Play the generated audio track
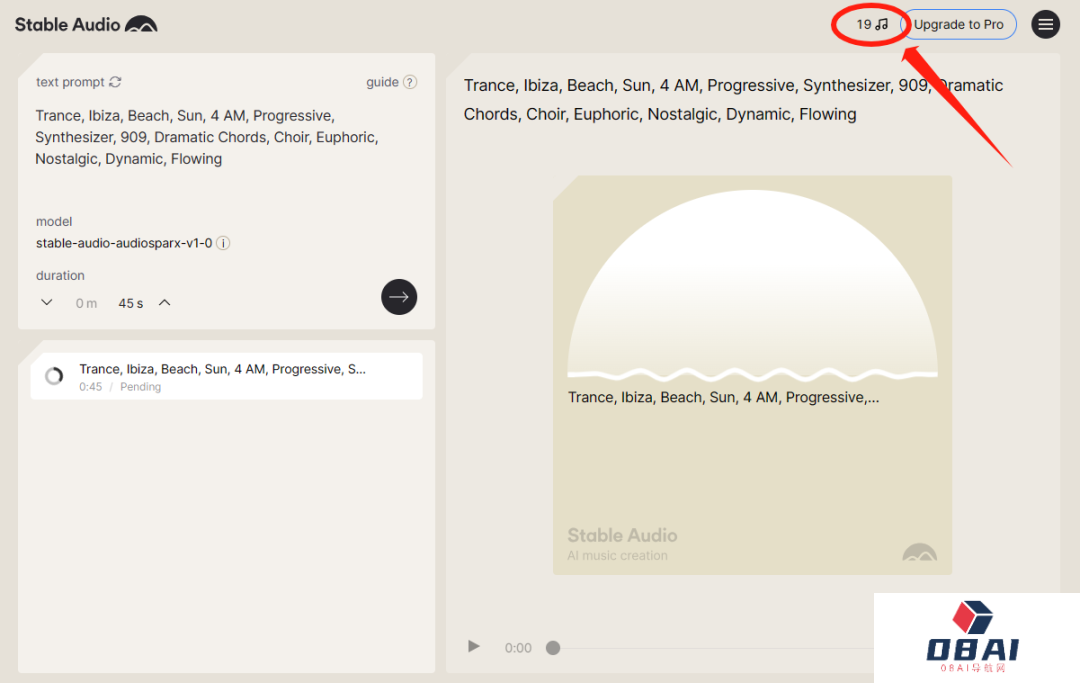Screen dimensions: 1080x683 (474, 647)
